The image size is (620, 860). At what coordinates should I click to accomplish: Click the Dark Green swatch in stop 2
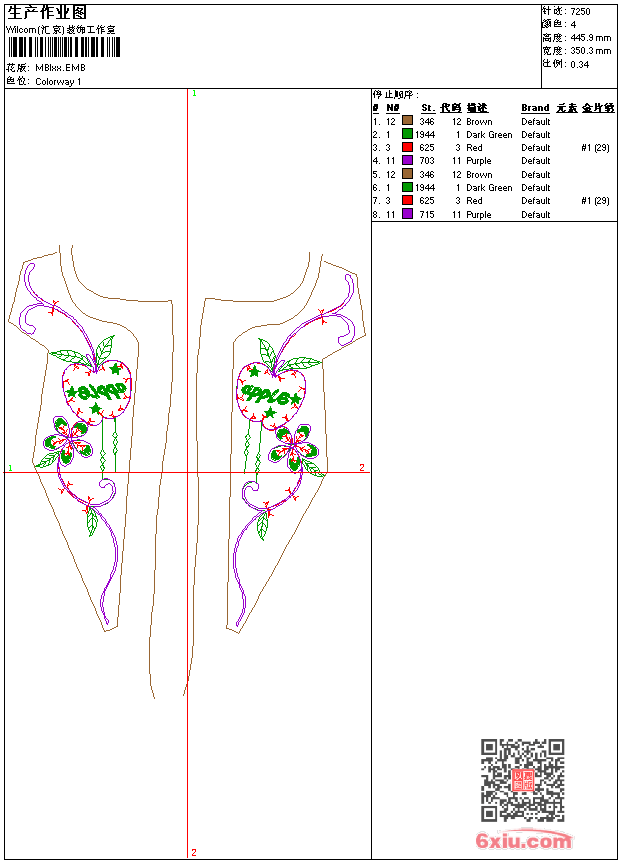point(407,134)
